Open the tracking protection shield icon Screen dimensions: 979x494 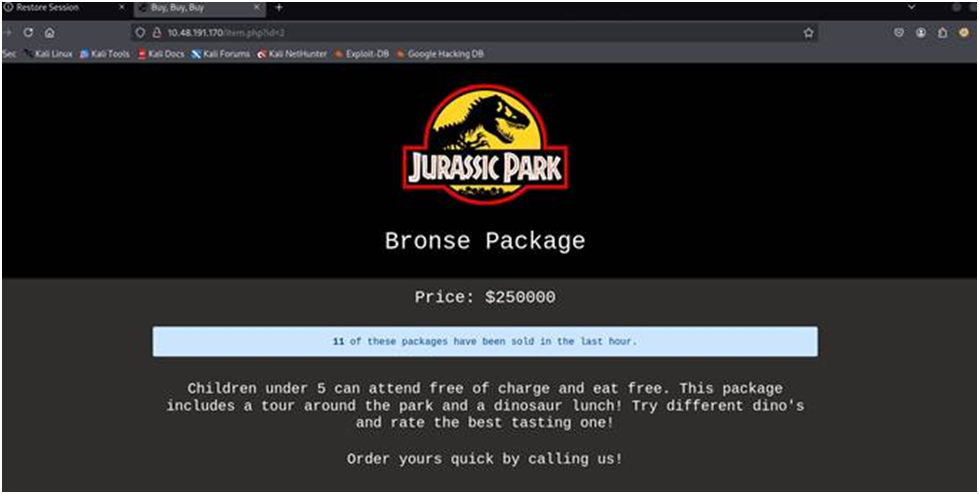click(140, 33)
